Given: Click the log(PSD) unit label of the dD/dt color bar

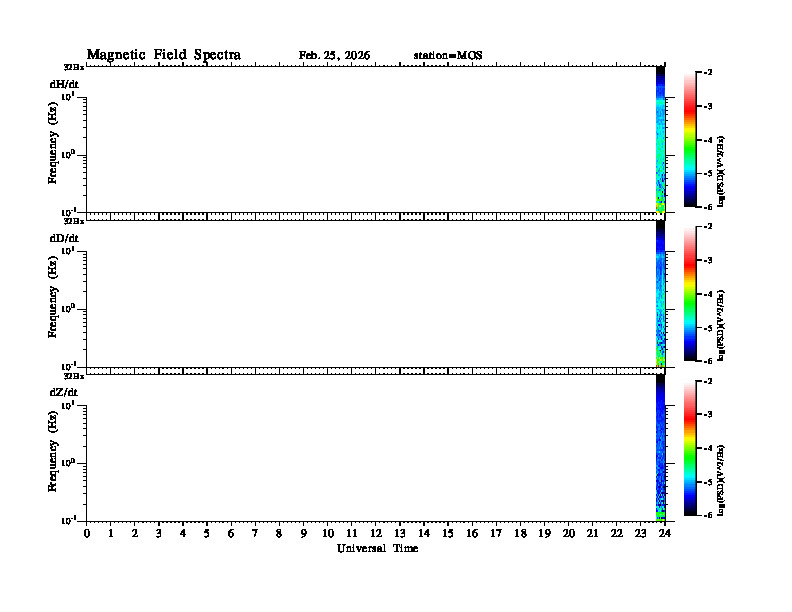Looking at the screenshot, I should click(721, 325).
